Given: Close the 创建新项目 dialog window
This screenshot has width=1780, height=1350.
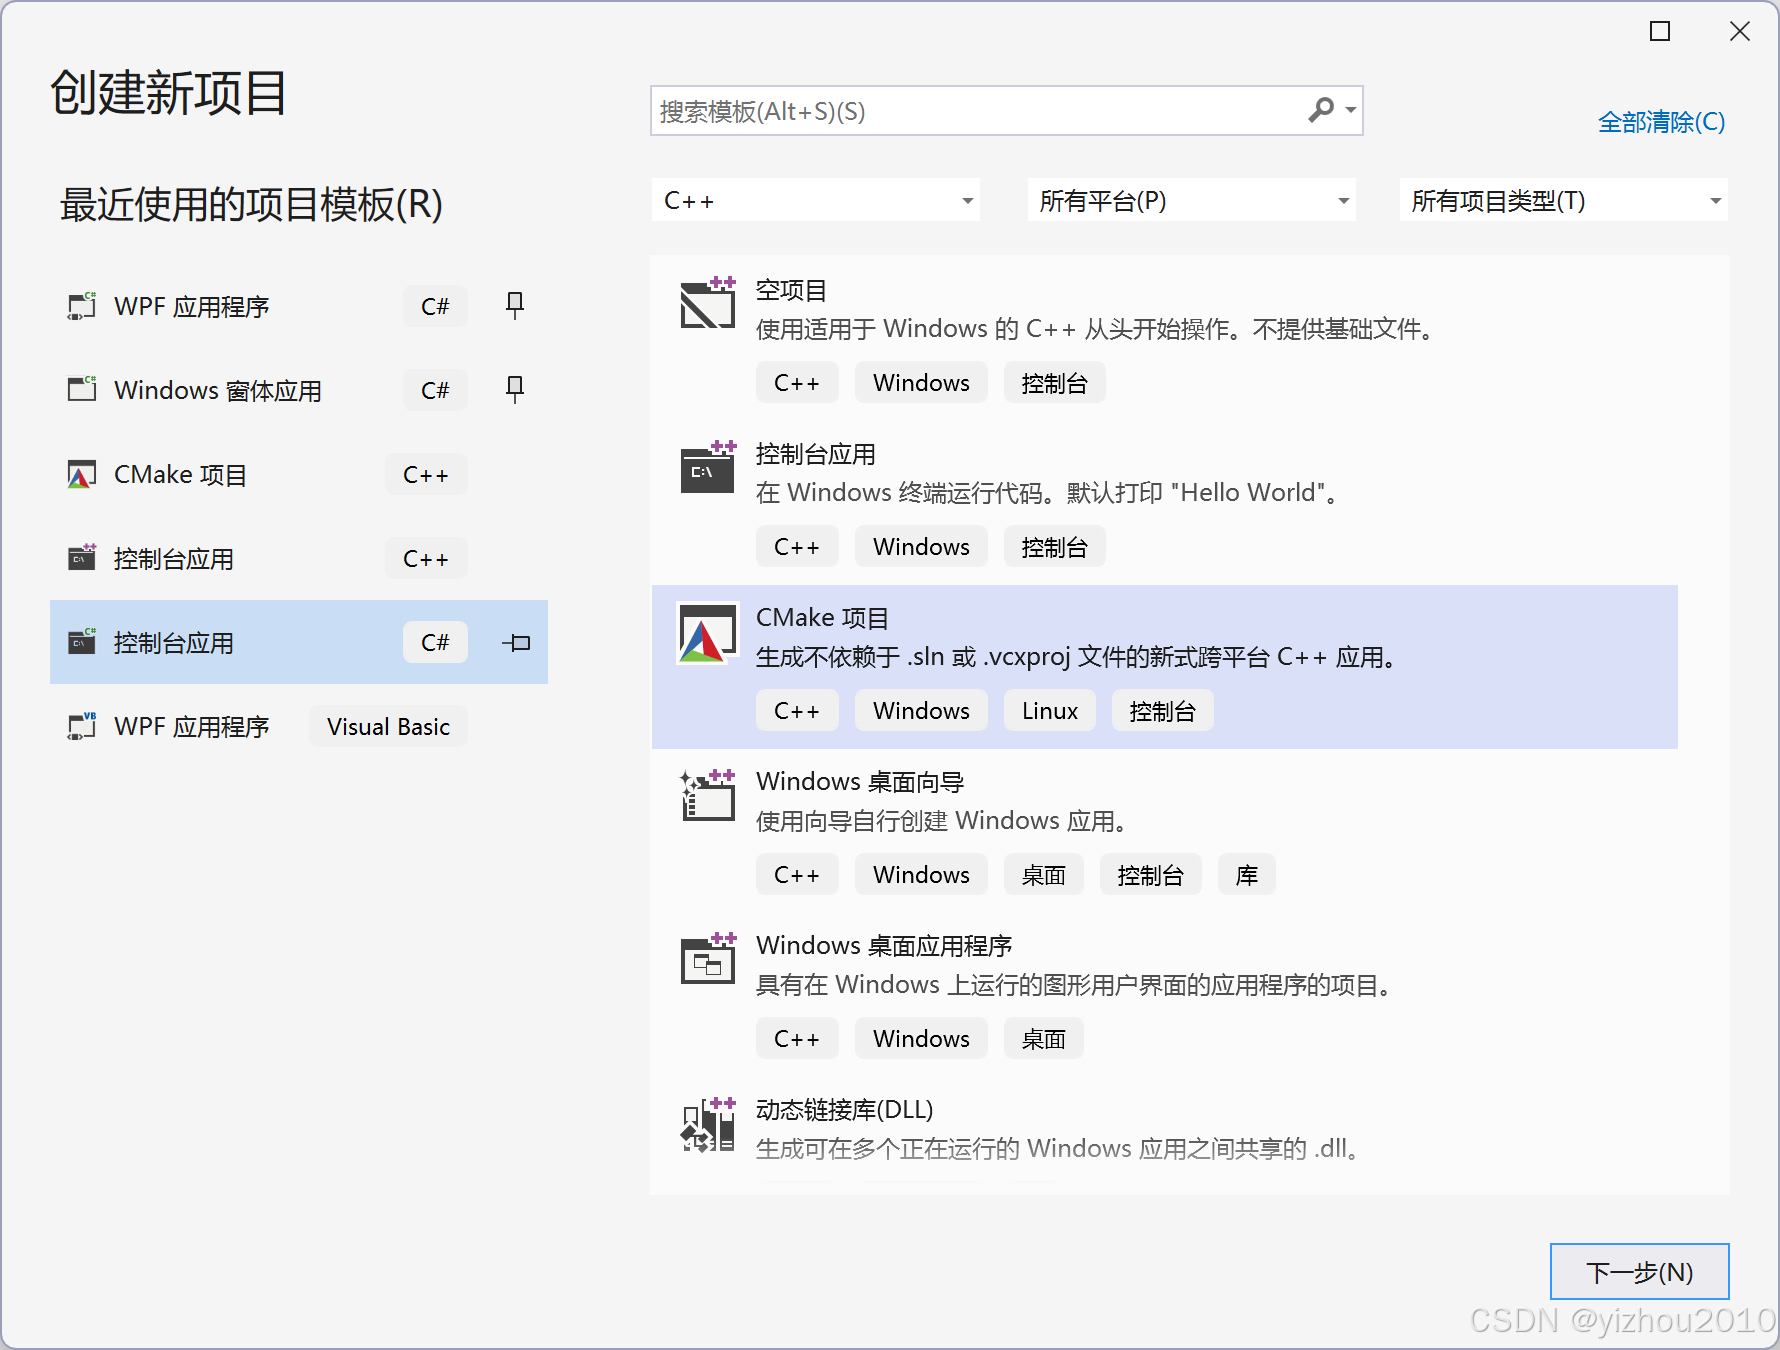Looking at the screenshot, I should click(1740, 31).
